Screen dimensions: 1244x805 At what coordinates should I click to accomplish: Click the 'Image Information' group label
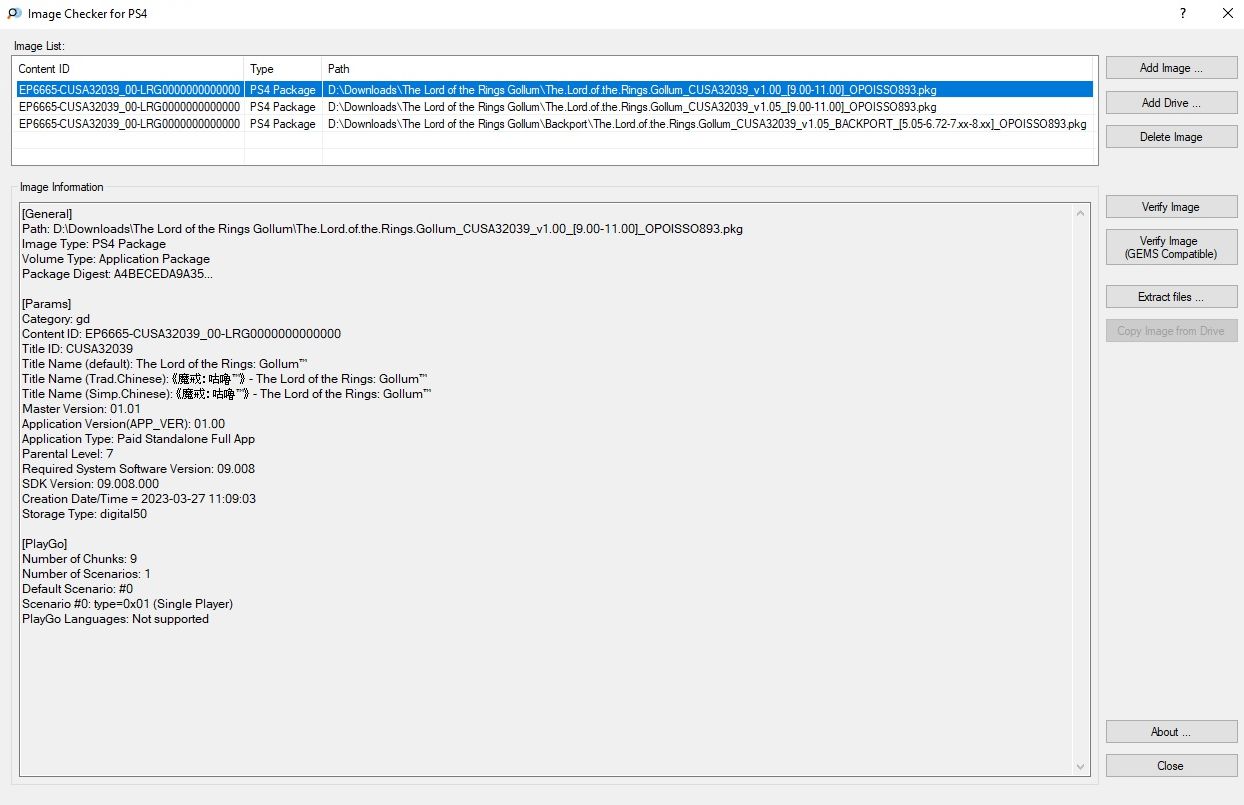click(62, 187)
